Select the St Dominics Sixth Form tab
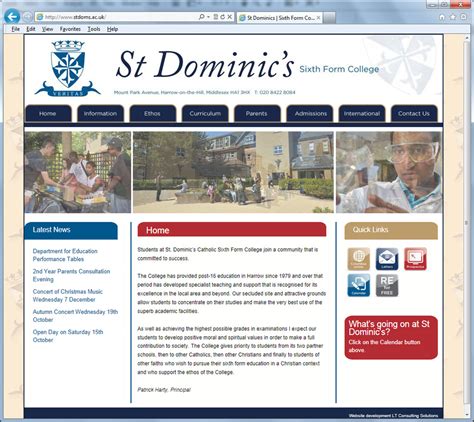 (279, 18)
